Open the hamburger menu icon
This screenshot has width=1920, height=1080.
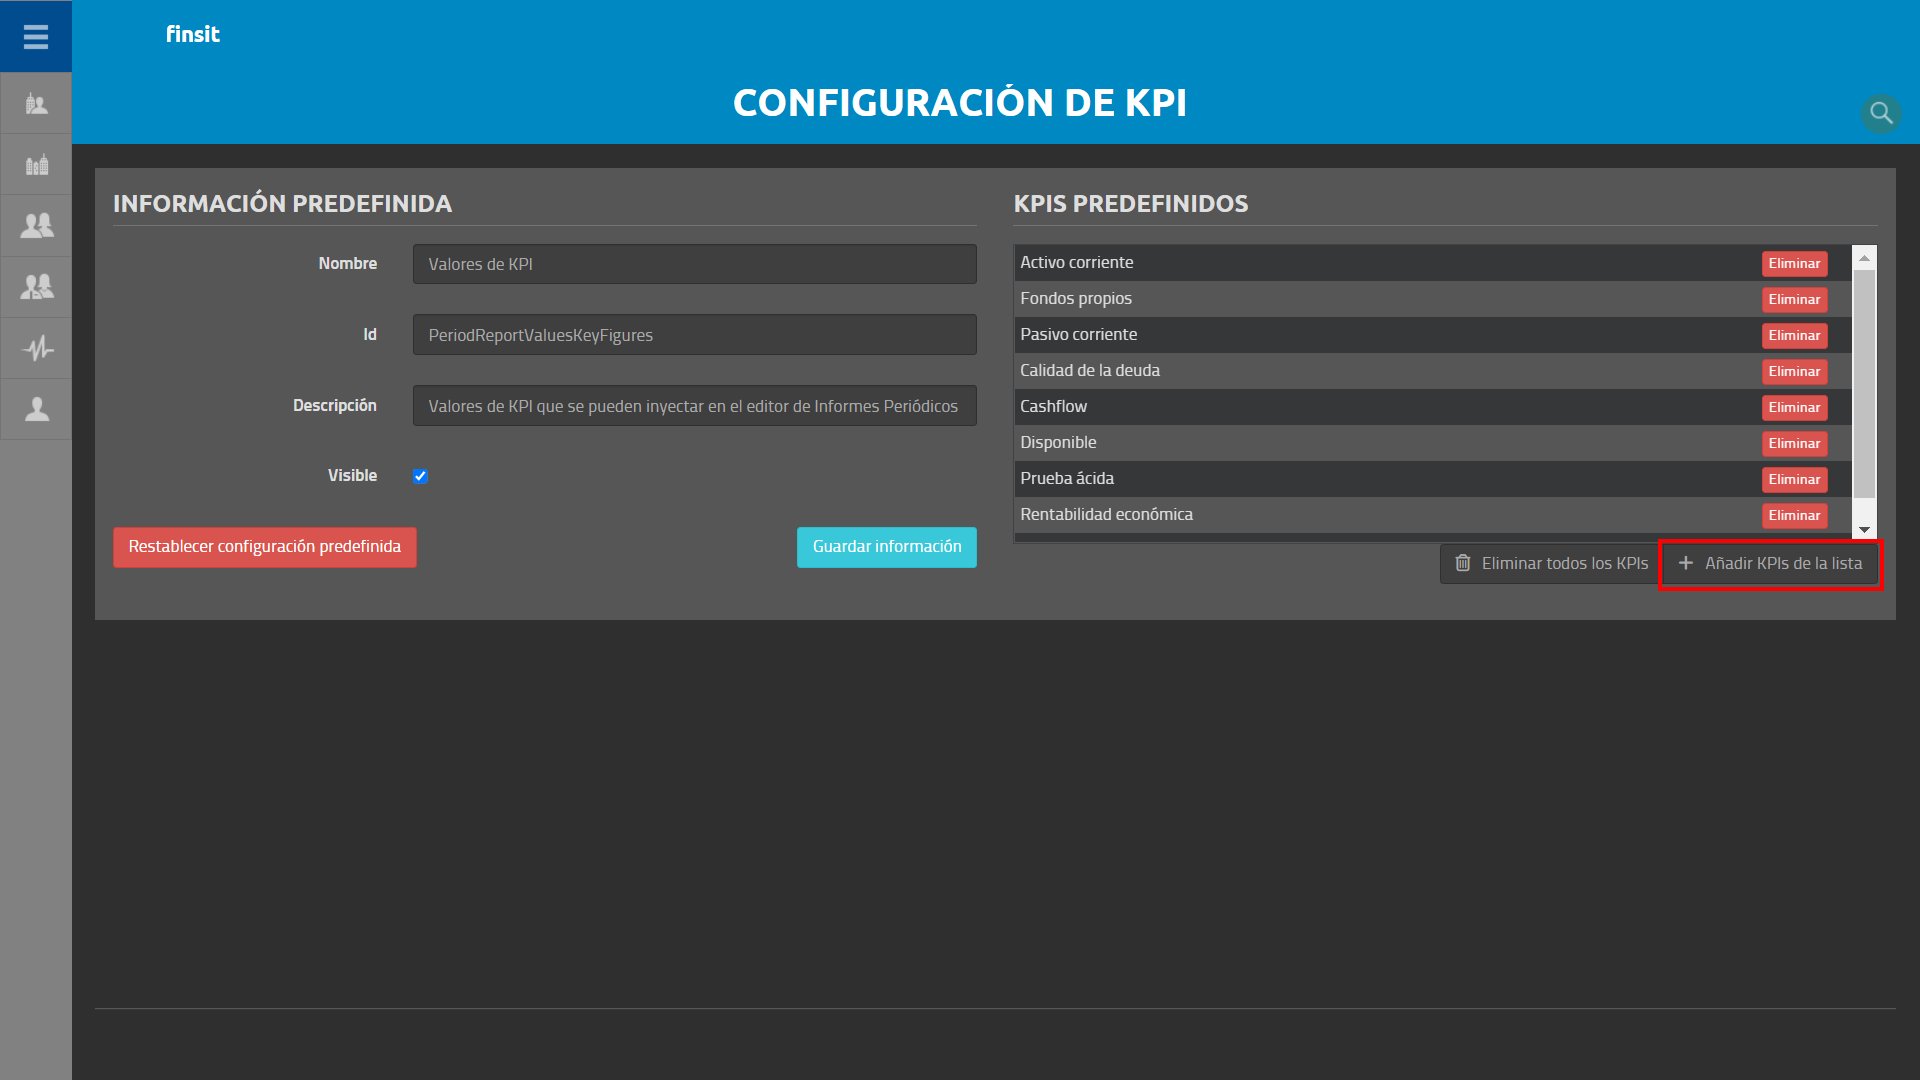[x=36, y=37]
